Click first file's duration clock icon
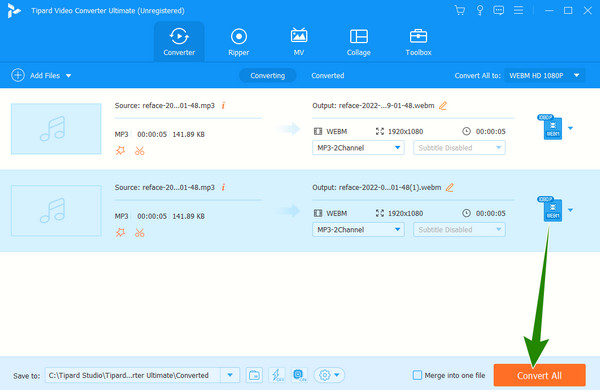The height and width of the screenshot is (390, 600). click(x=466, y=131)
